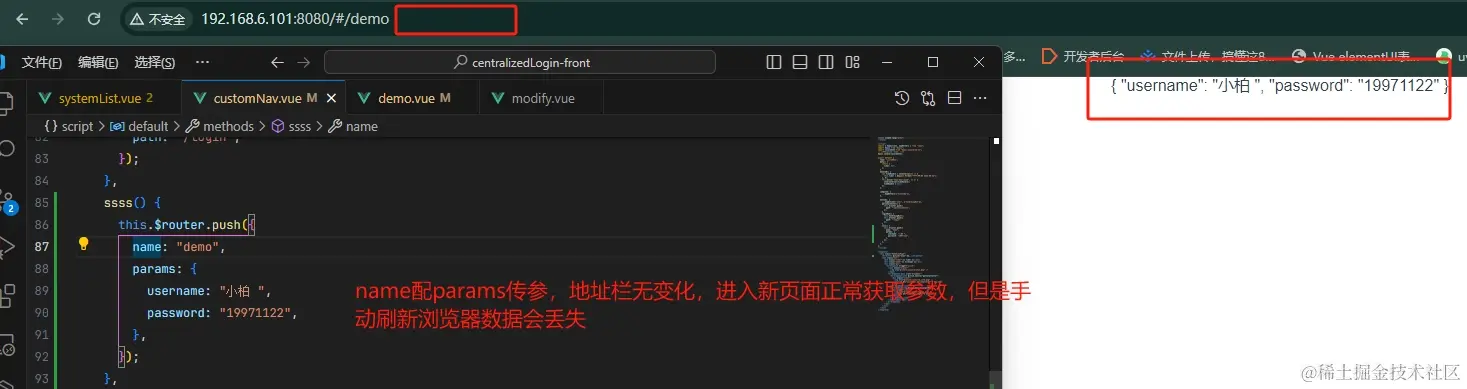Expand the hidden menus via the ellipsis

coord(202,62)
